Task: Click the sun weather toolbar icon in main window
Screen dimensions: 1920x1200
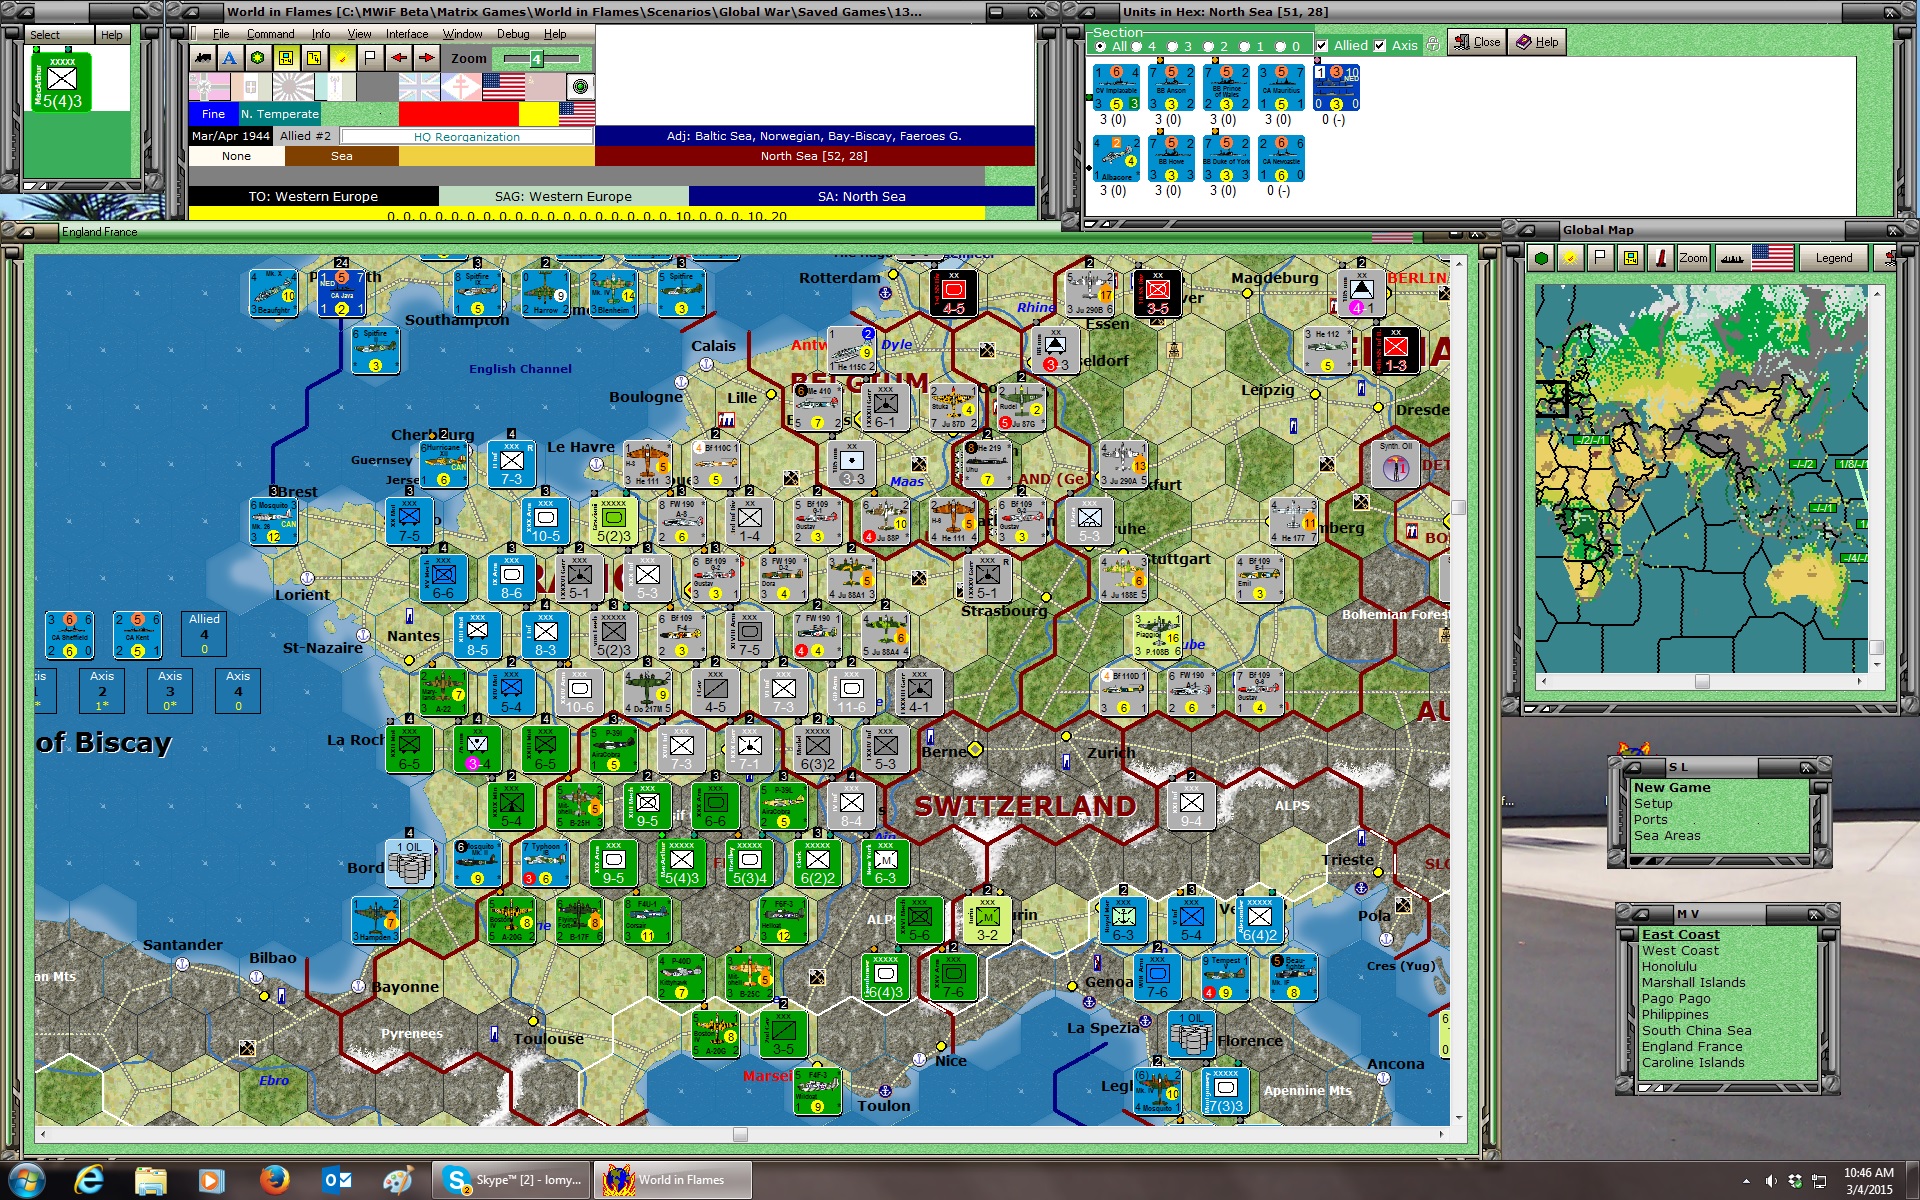Action: 342,58
